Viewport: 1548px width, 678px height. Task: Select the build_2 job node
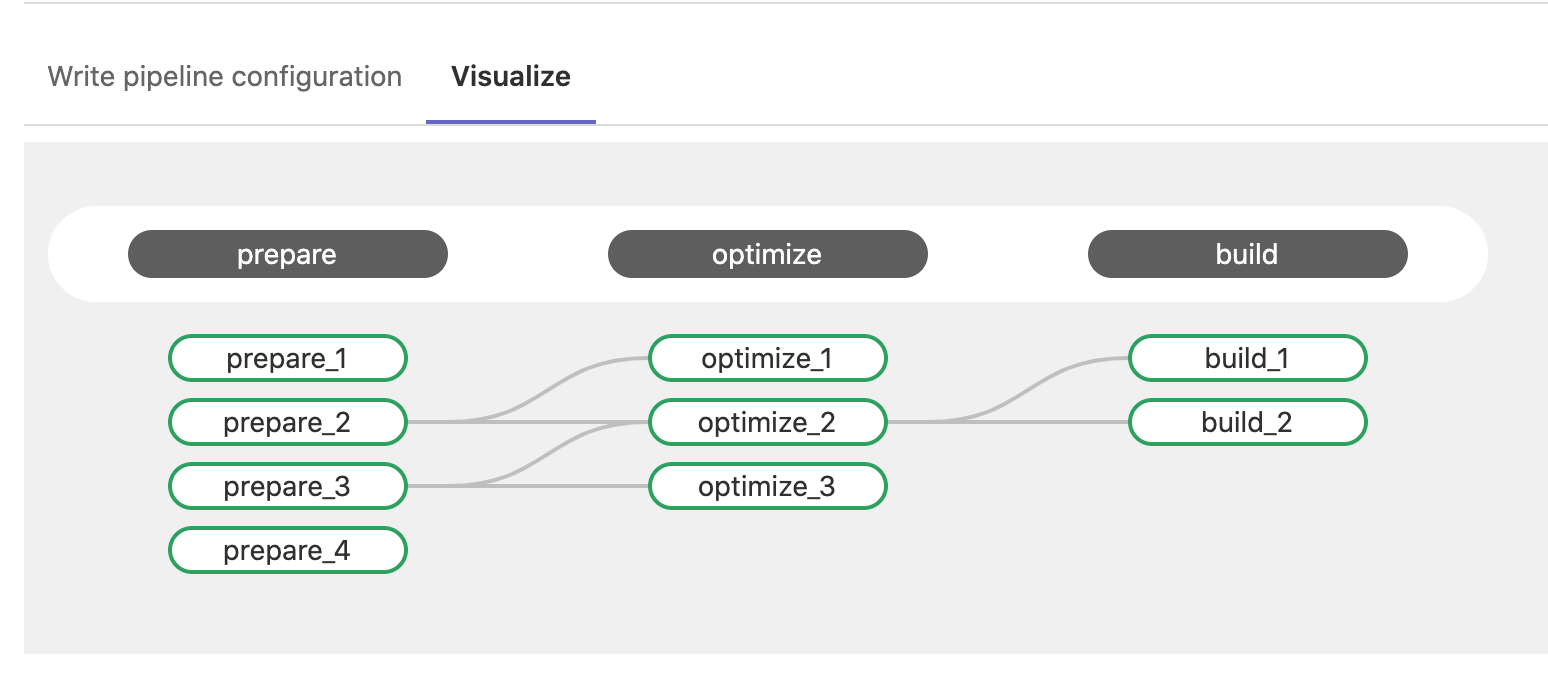tap(1247, 422)
